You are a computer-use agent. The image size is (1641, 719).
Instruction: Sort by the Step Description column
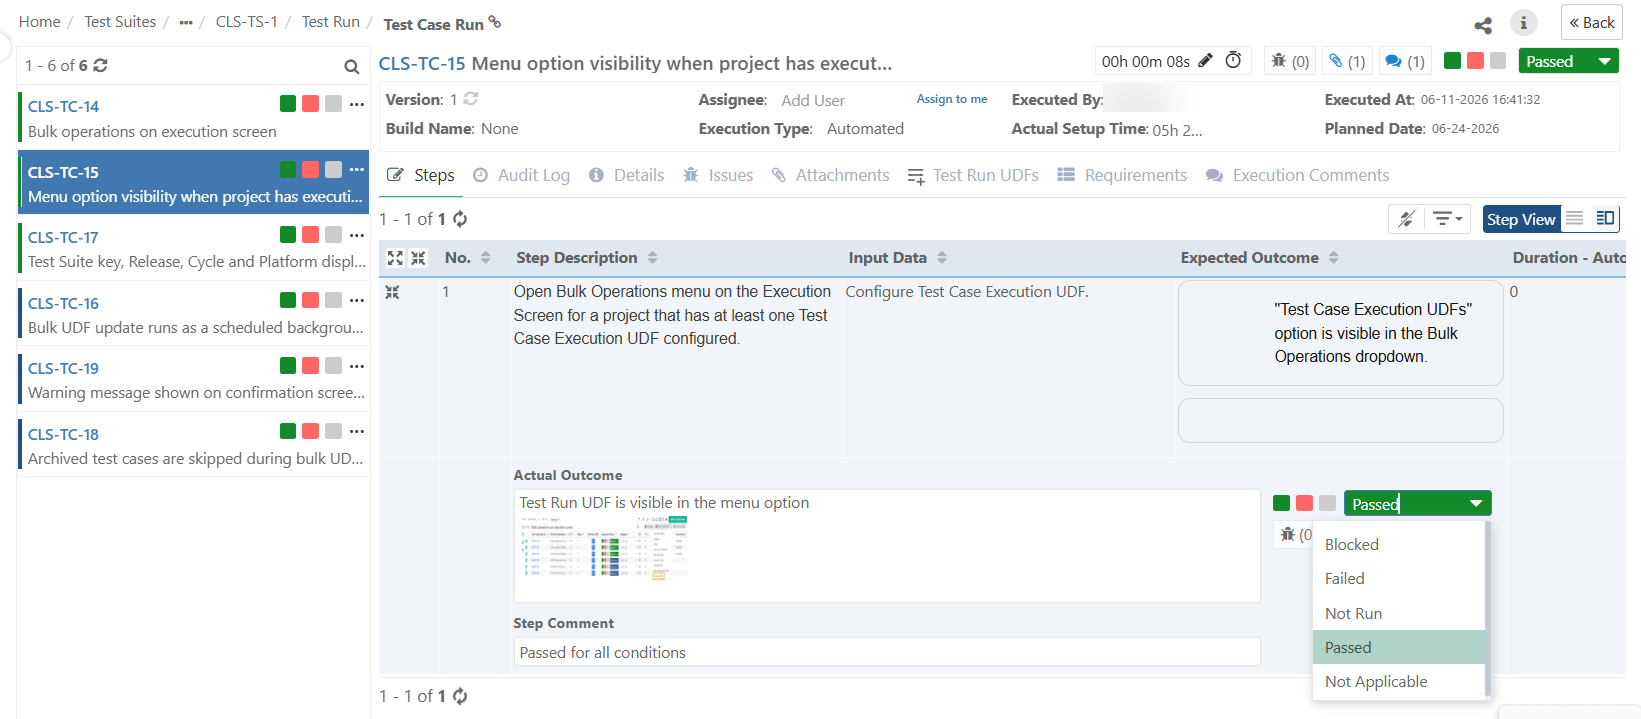pyautogui.click(x=653, y=258)
